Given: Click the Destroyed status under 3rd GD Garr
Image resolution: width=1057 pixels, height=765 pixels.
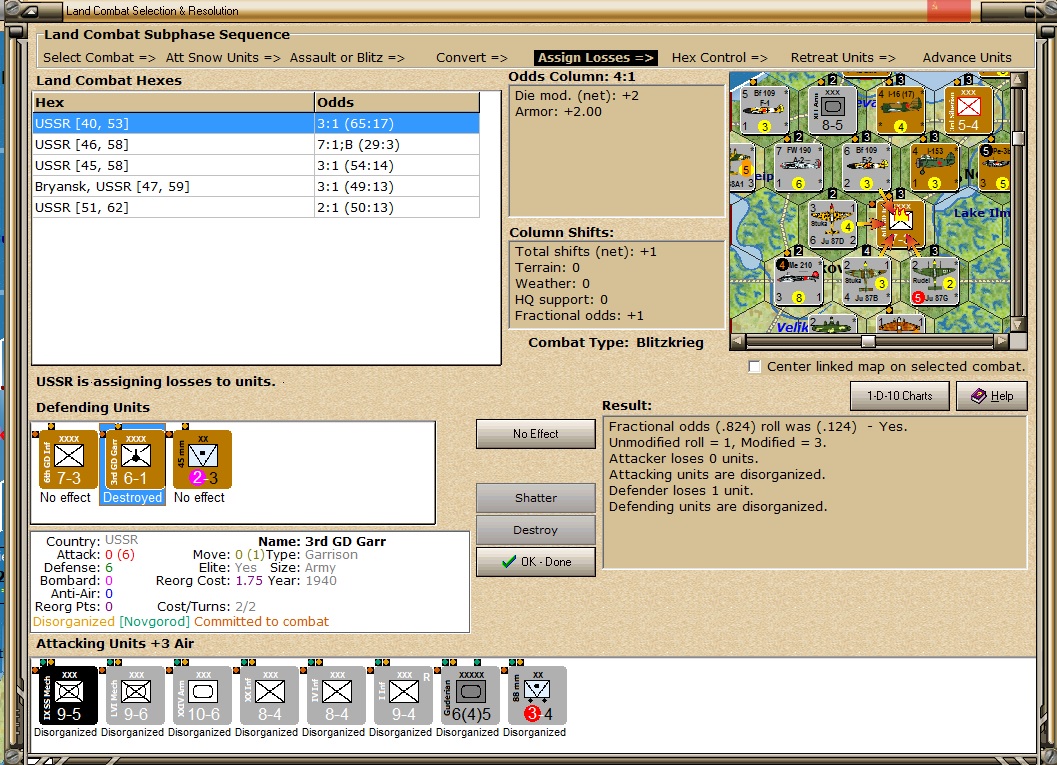Looking at the screenshot, I should 132,497.
